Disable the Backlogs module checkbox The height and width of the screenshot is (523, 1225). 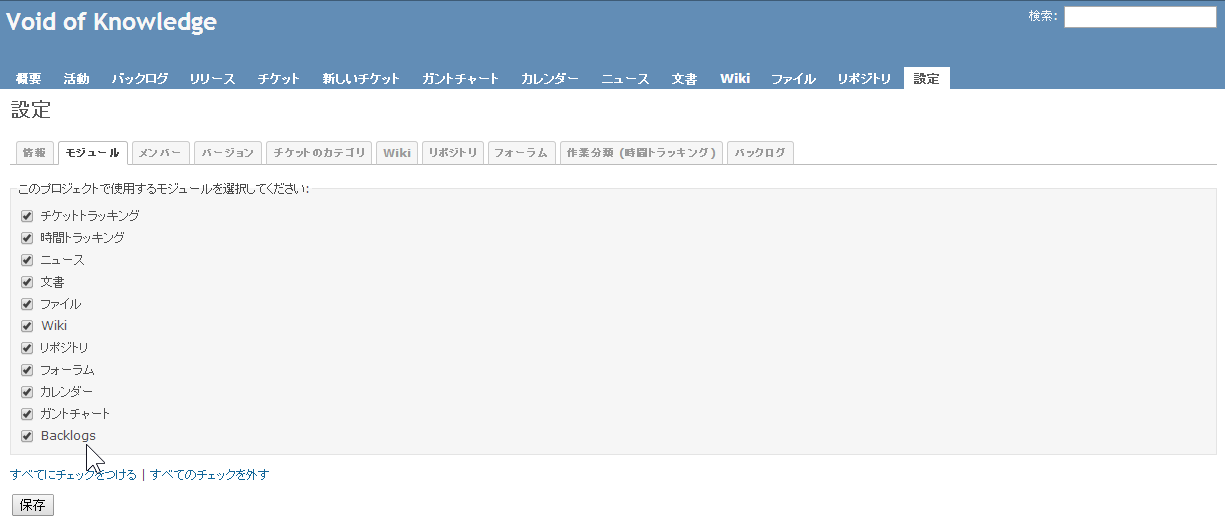click(27, 436)
